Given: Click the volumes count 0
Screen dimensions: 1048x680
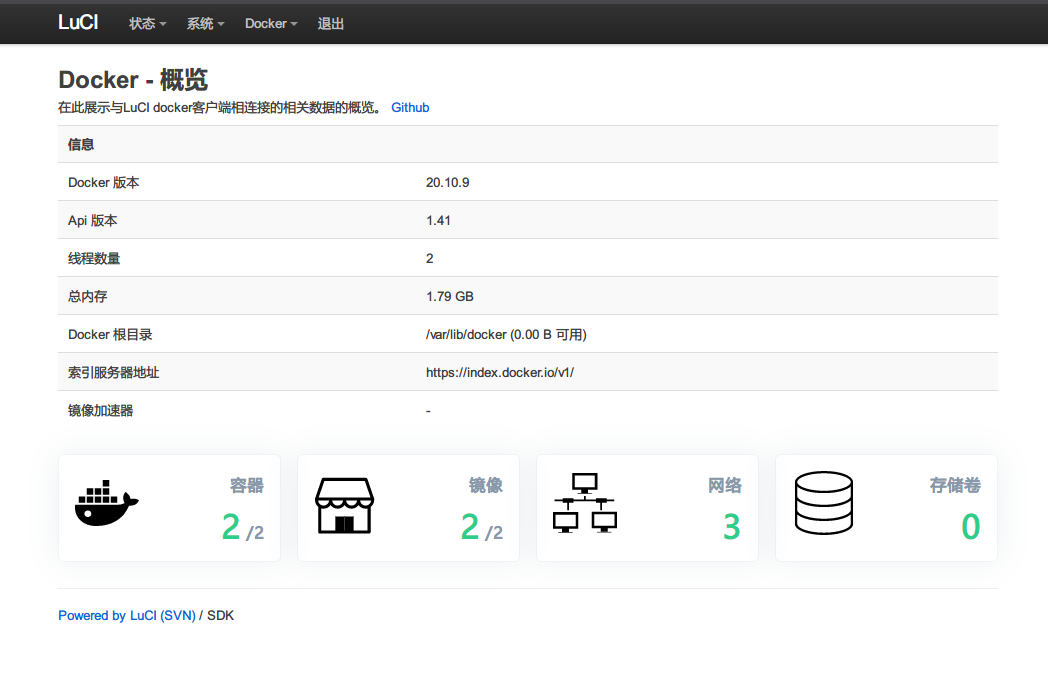Looking at the screenshot, I should (x=971, y=527).
